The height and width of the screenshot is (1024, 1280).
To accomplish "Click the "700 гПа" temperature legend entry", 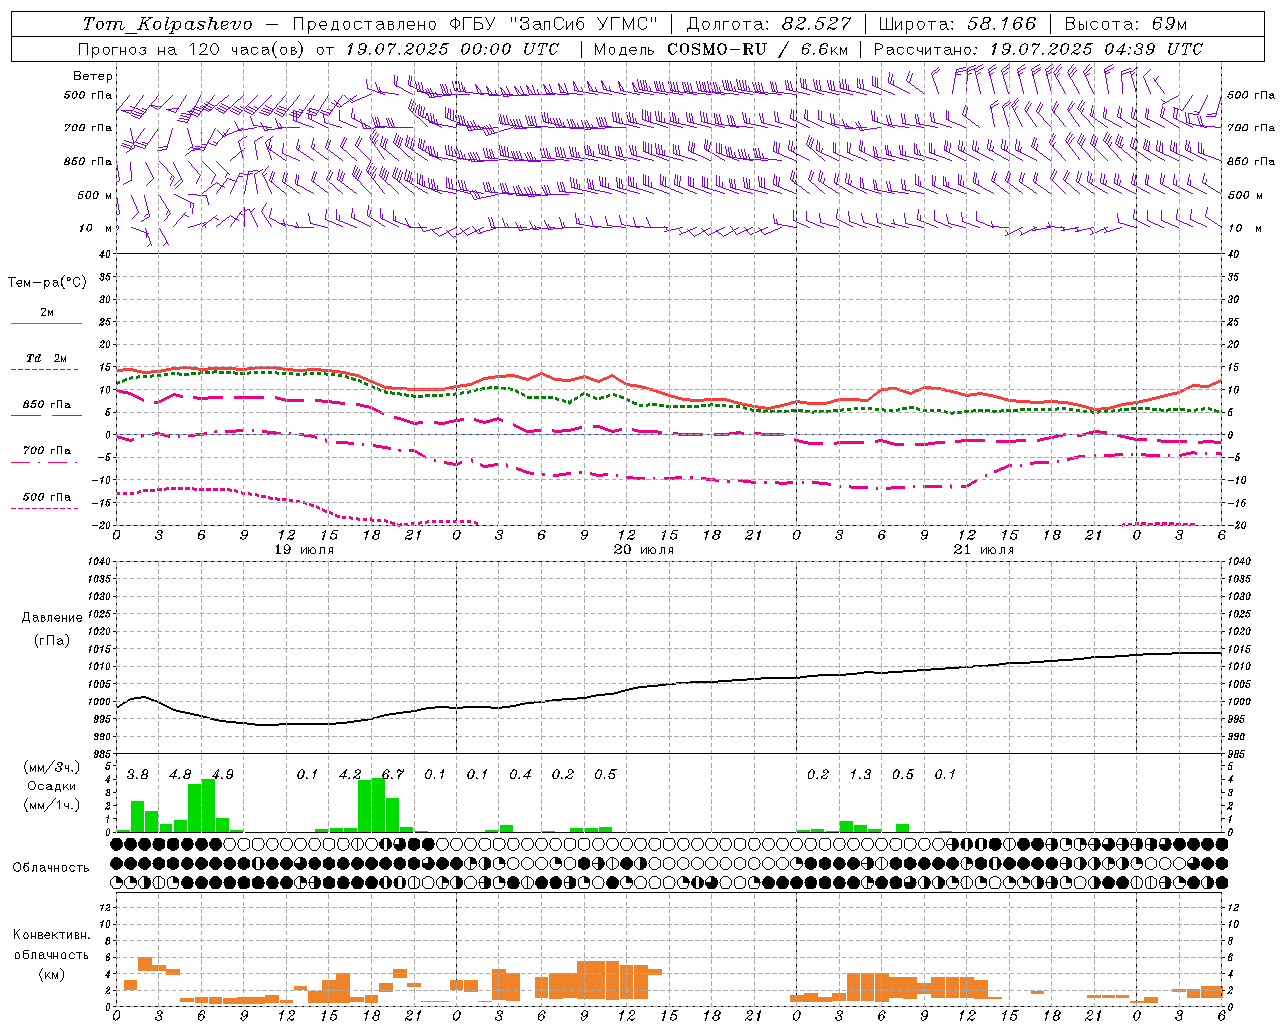I will pyautogui.click(x=46, y=451).
